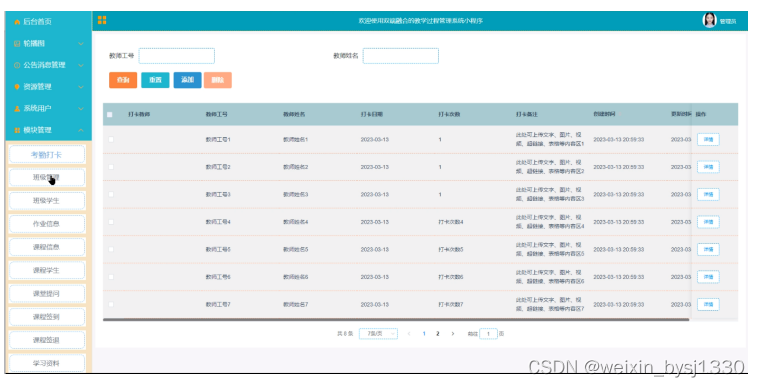Screen dimensions: 760x387
Task: Click the administrator avatar picture
Action: click(709, 20)
